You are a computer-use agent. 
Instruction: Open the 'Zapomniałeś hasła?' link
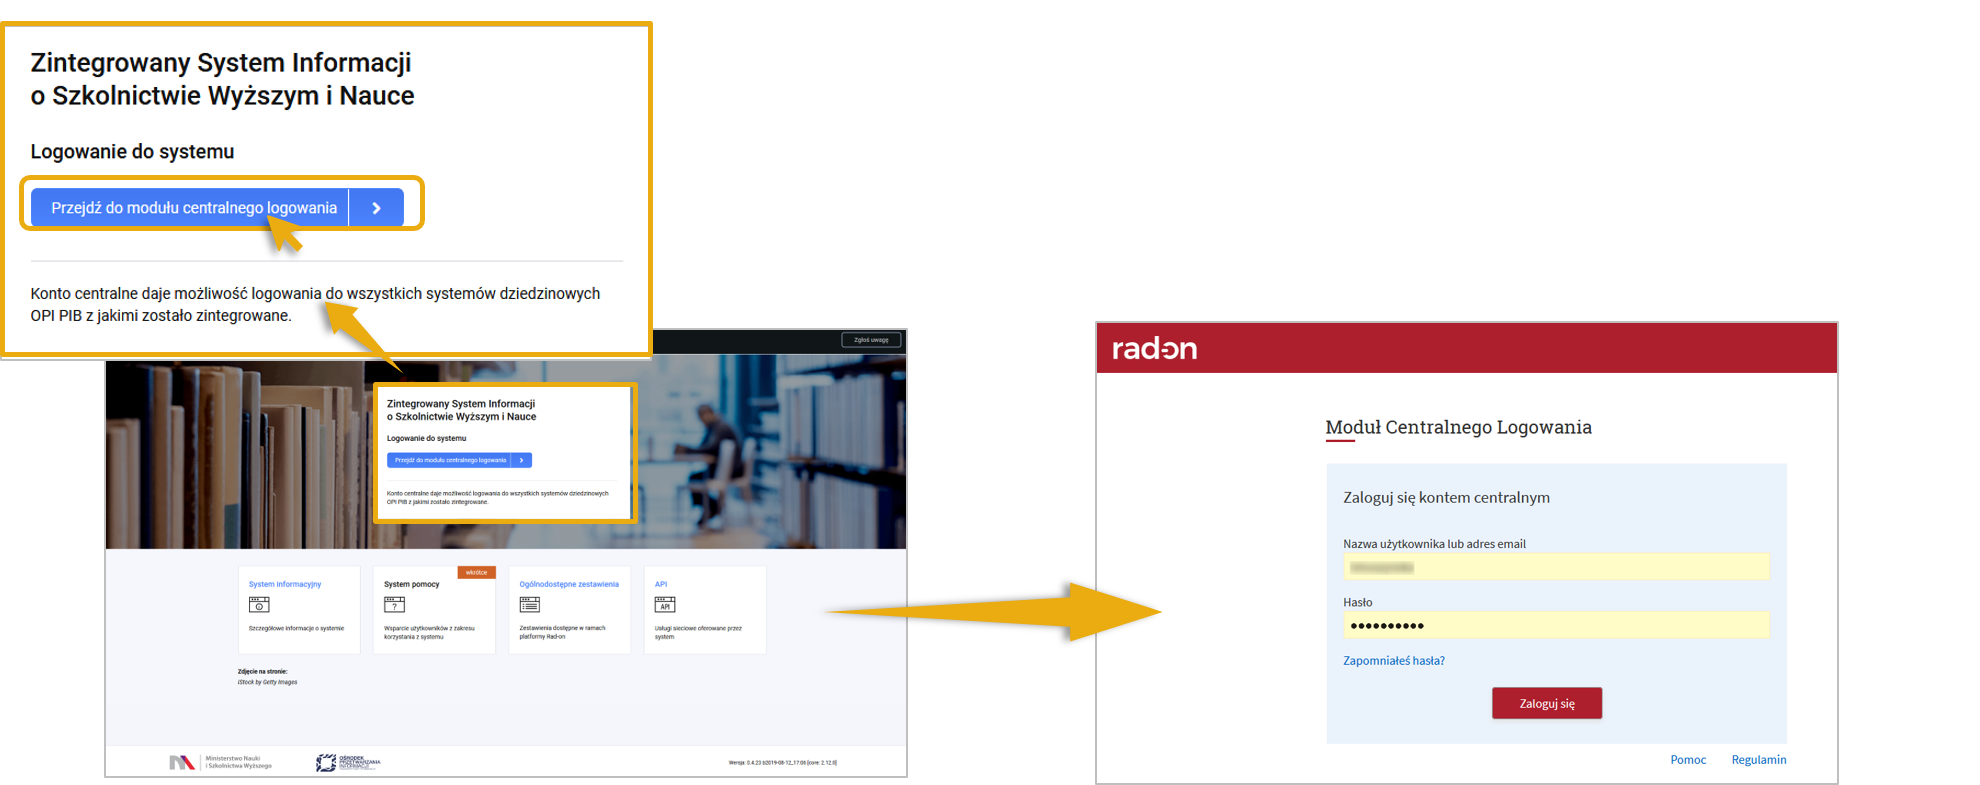click(x=1393, y=661)
